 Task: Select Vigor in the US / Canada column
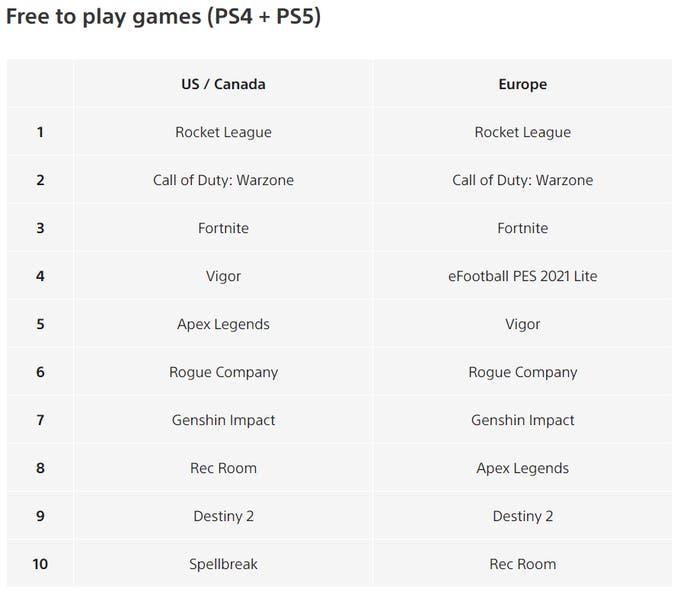coord(223,276)
